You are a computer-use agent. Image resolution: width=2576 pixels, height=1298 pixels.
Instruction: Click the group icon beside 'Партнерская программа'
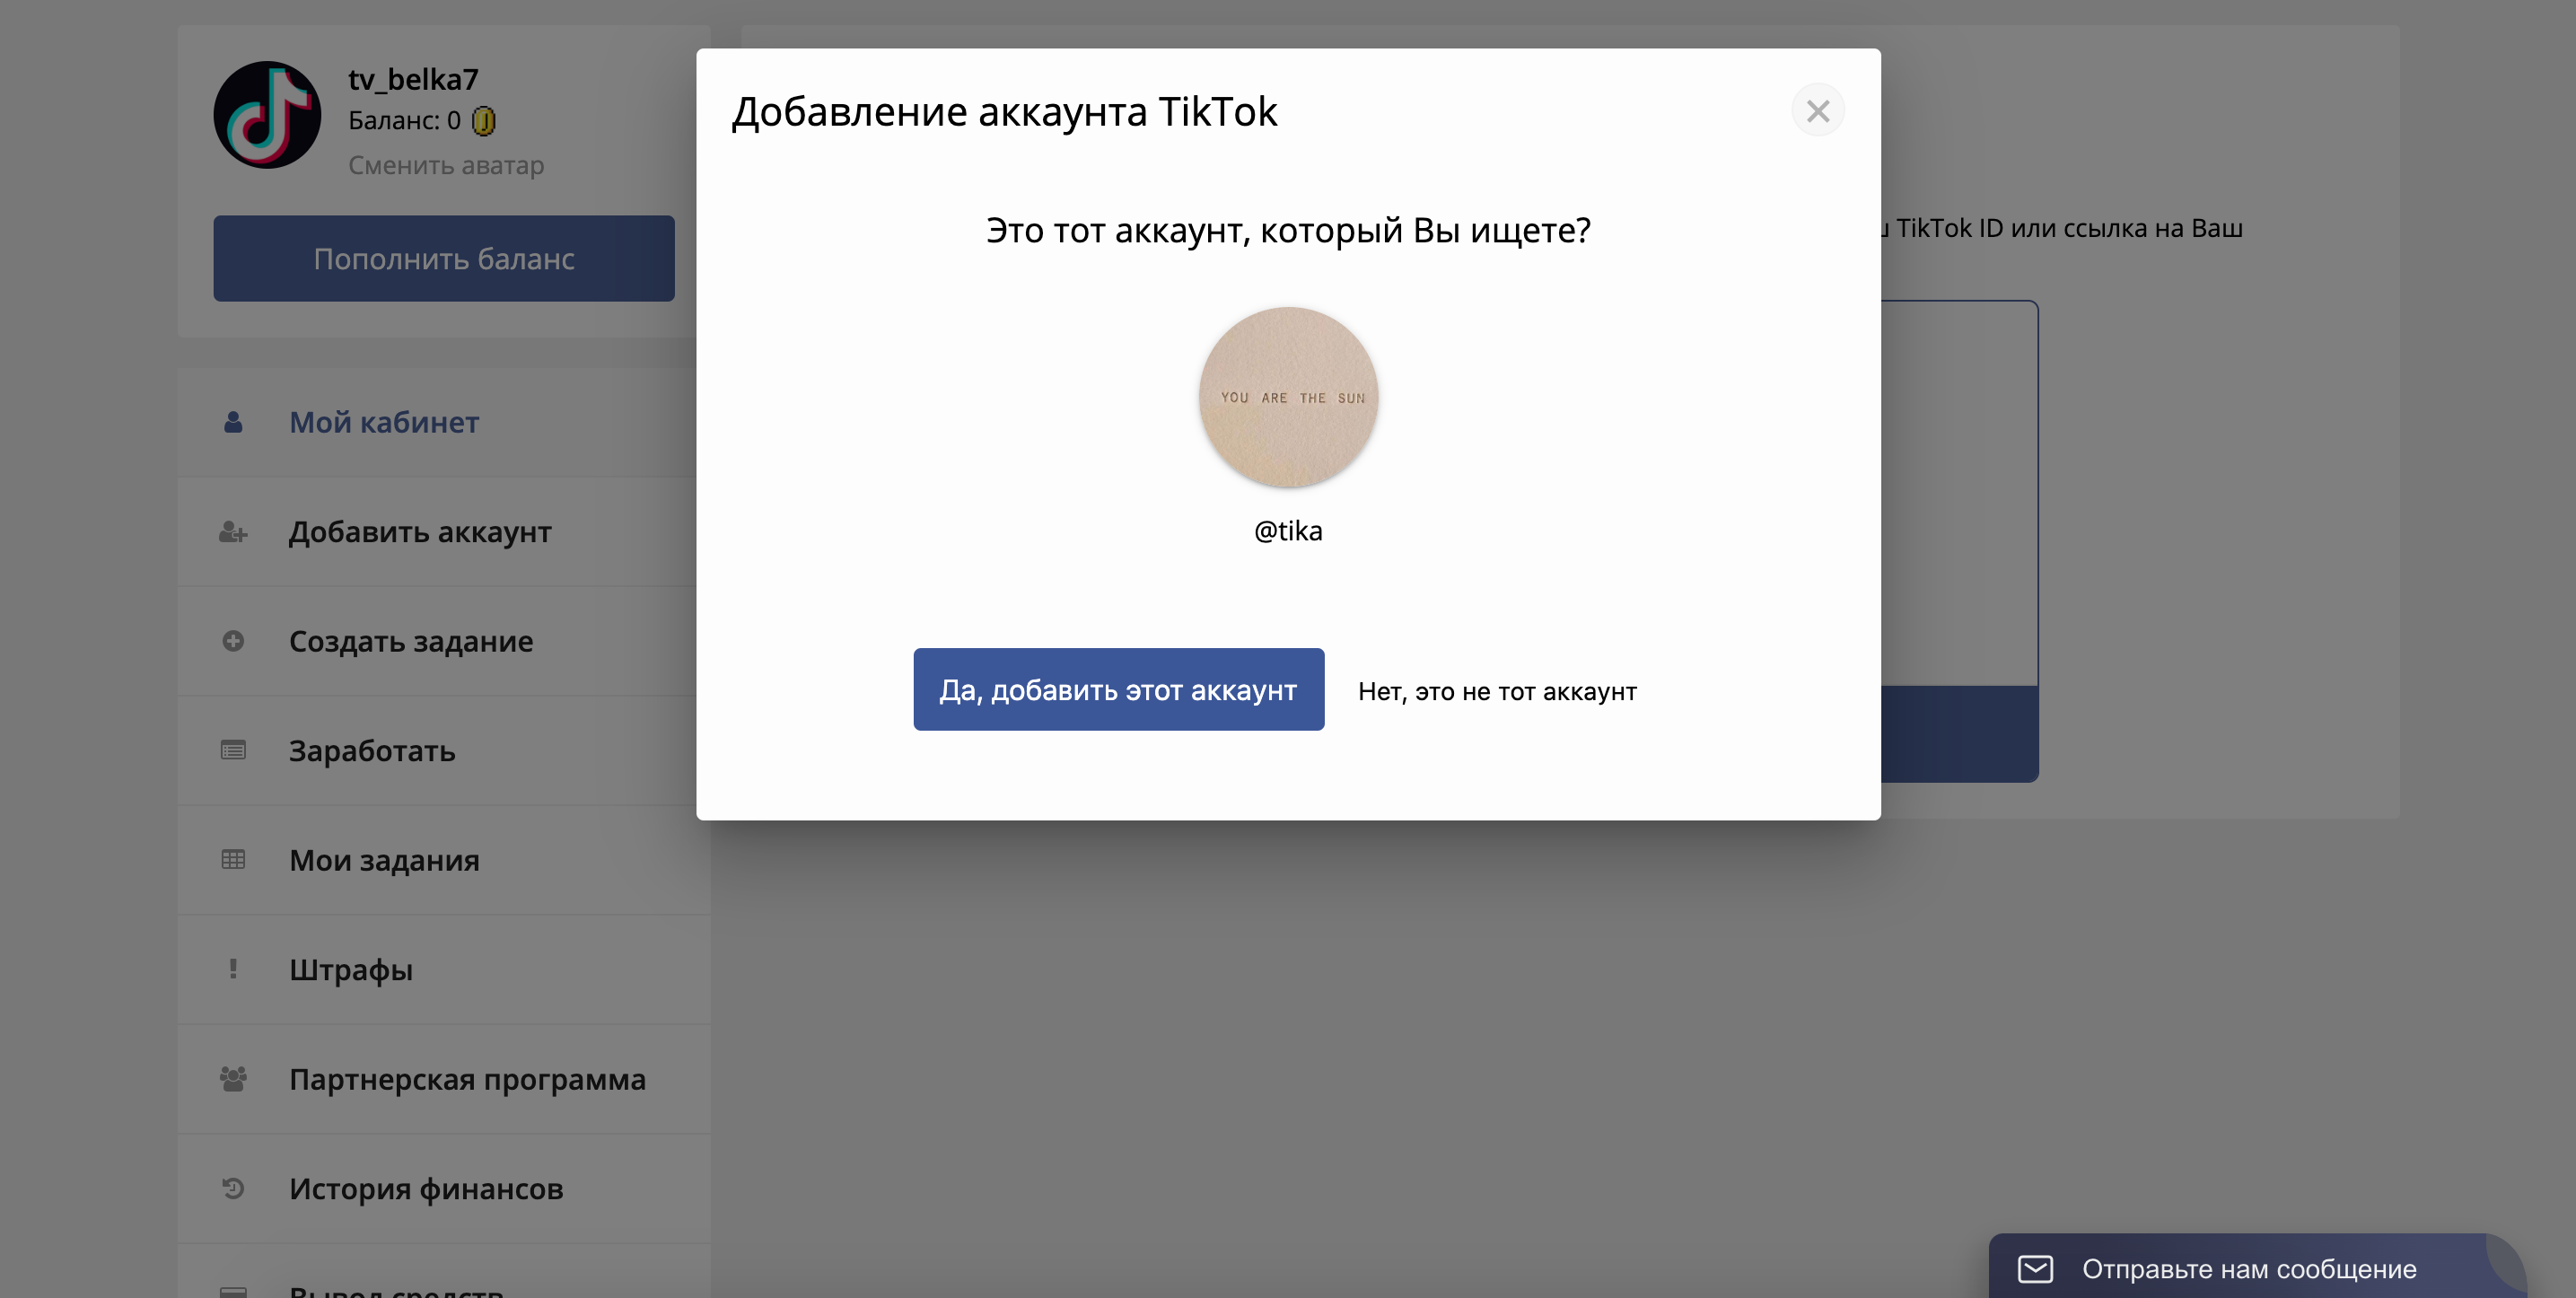233,1079
